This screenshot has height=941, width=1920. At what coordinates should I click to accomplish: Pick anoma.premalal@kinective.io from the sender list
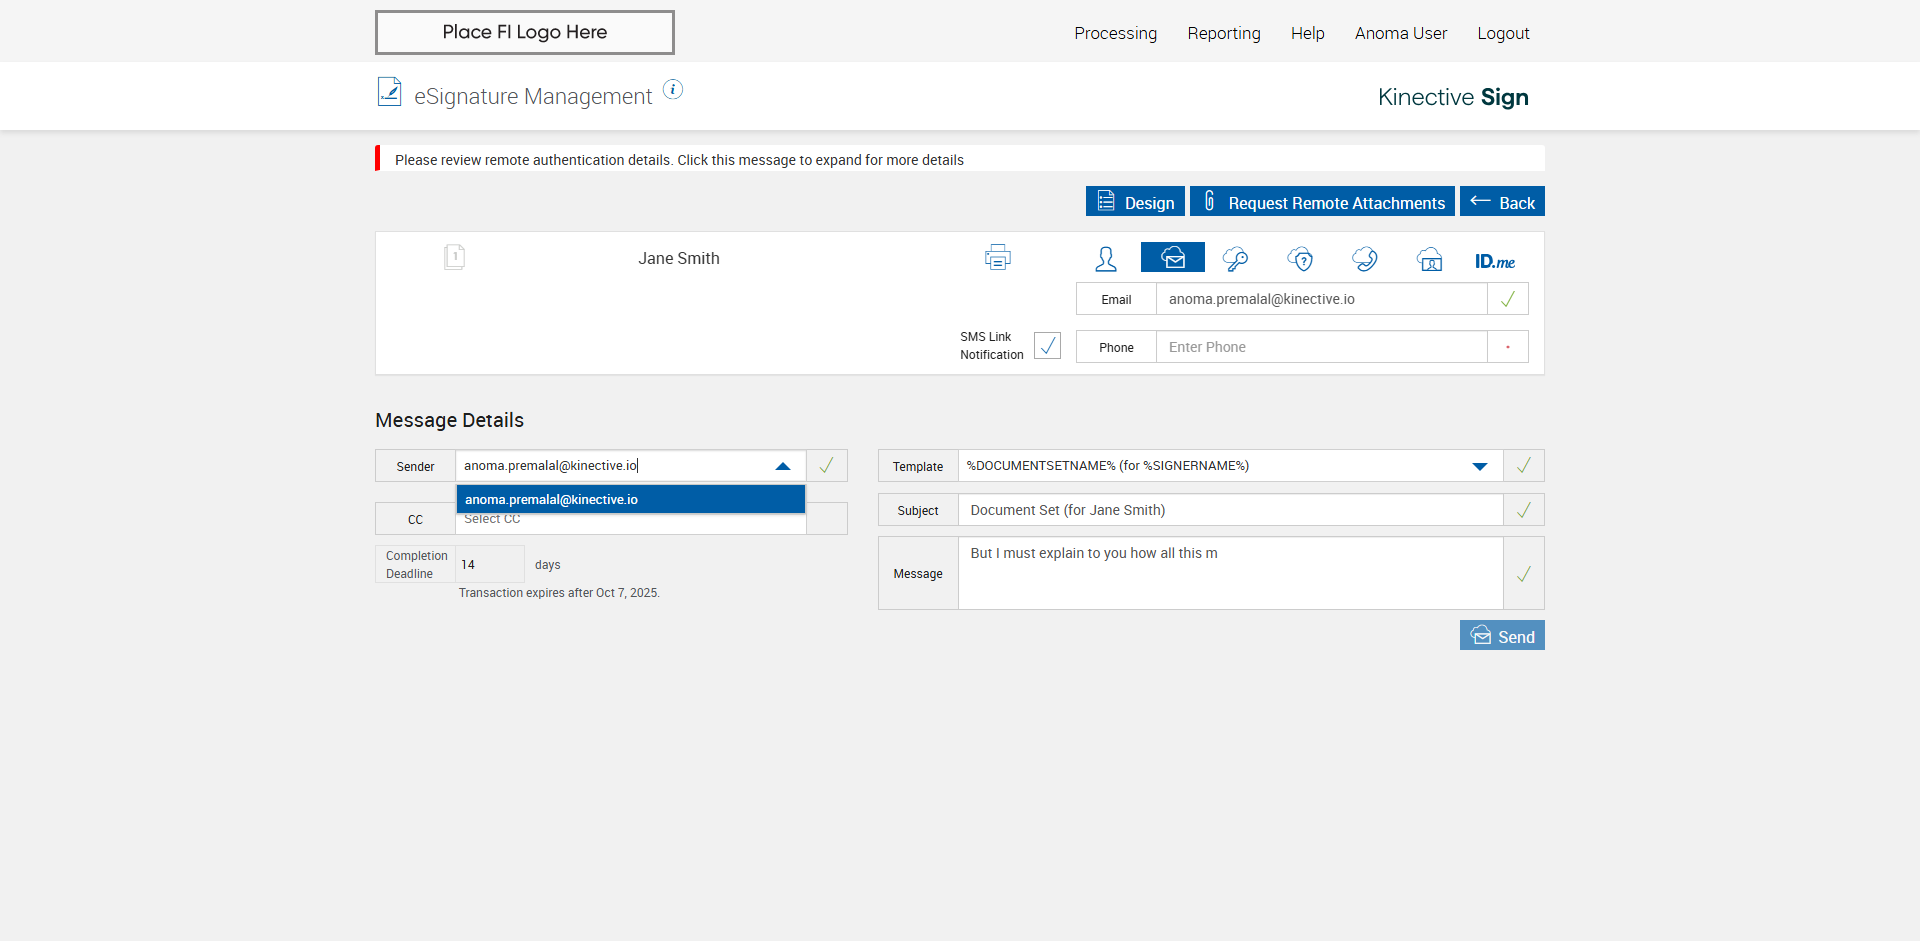click(x=630, y=499)
